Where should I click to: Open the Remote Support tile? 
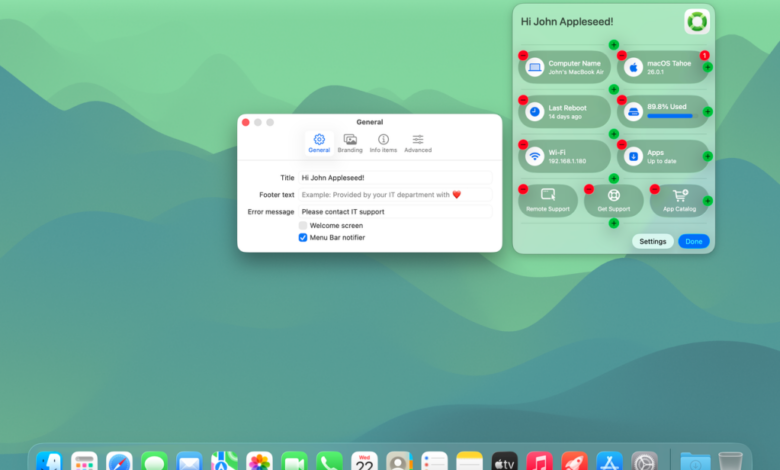pos(548,199)
